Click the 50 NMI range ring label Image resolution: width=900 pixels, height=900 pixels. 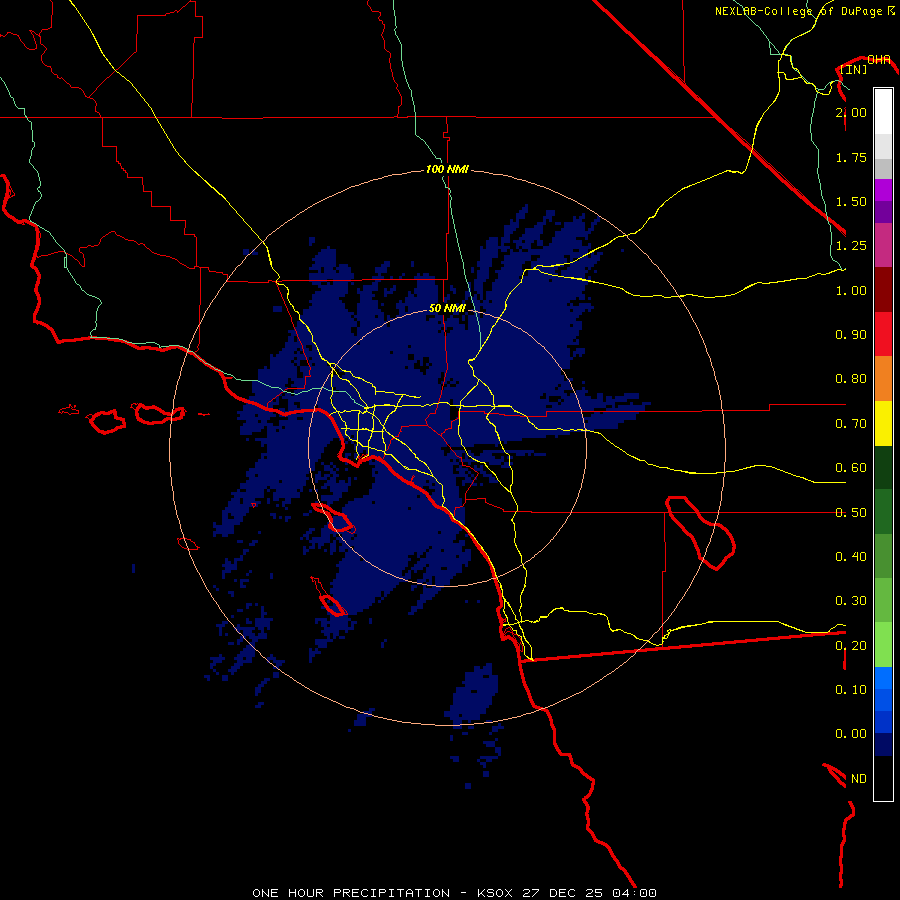447,308
